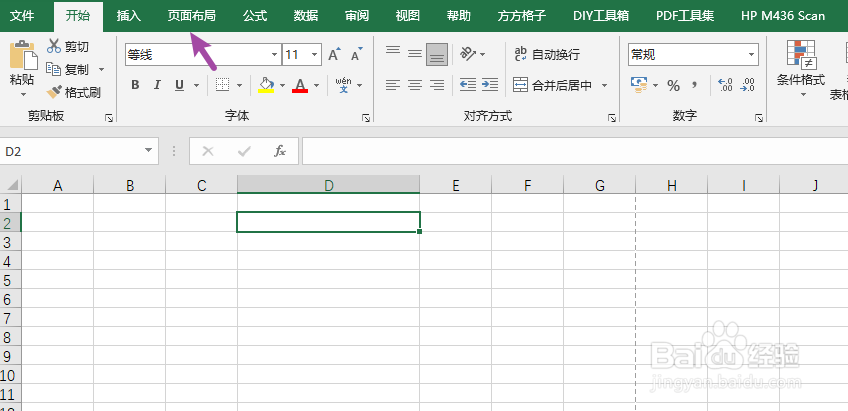Image resolution: width=848 pixels, height=411 pixels.
Task: Decrease font size with smaller A
Action: 356,55
